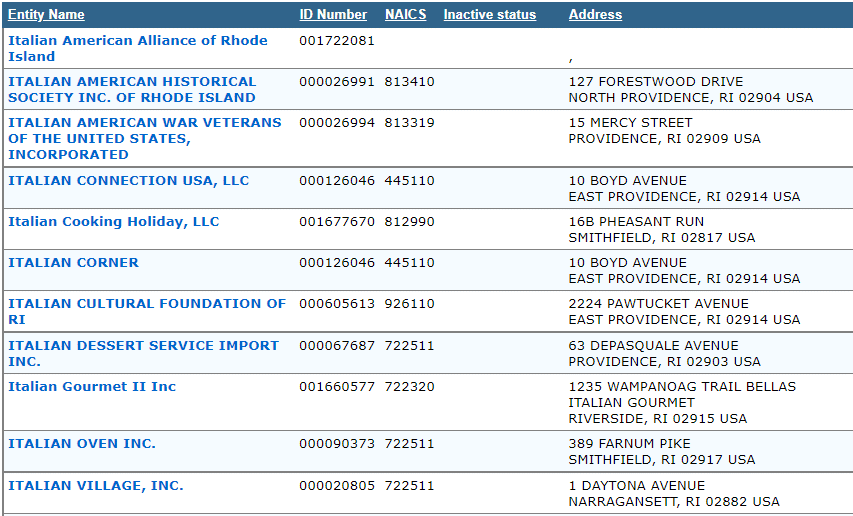The width and height of the screenshot is (853, 516).
Task: Open Italian Dessert Service Import Inc.
Action: 143,353
